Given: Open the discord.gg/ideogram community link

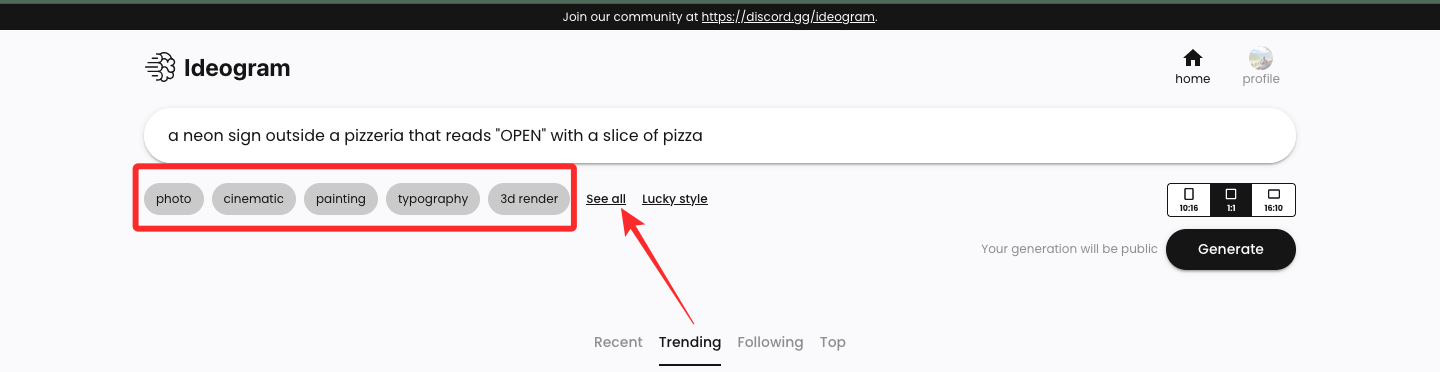Looking at the screenshot, I should tap(789, 17).
